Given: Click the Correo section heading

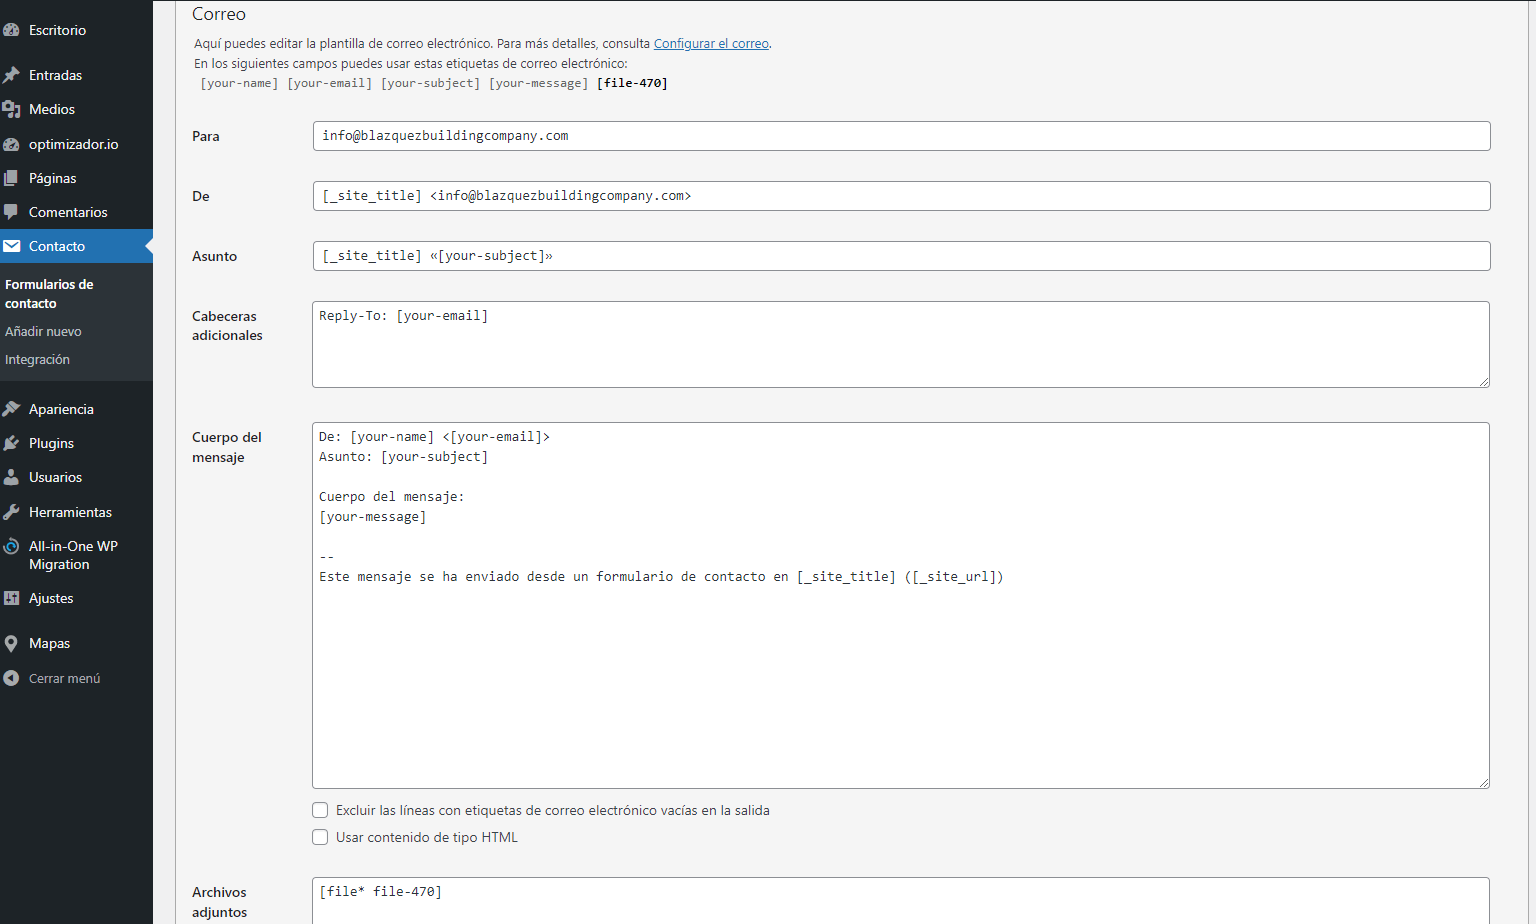Looking at the screenshot, I should pos(219,14).
